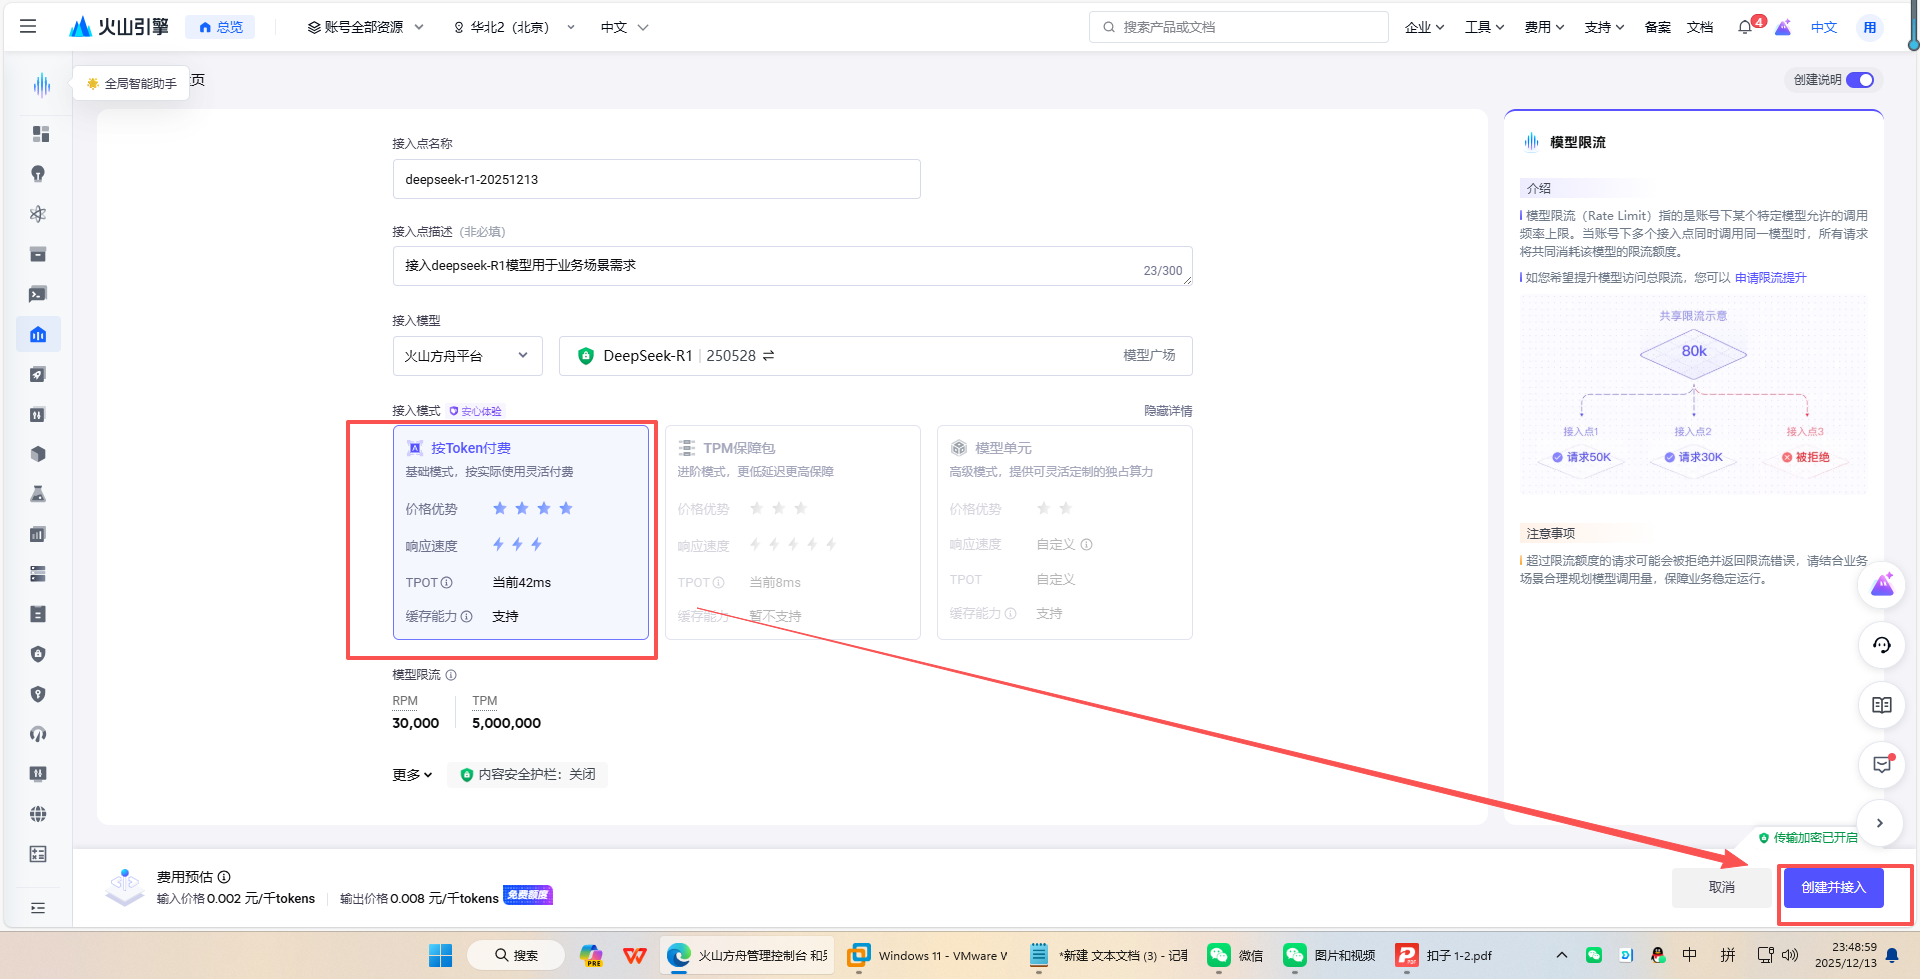Open the cube sidebar icon

[x=38, y=454]
